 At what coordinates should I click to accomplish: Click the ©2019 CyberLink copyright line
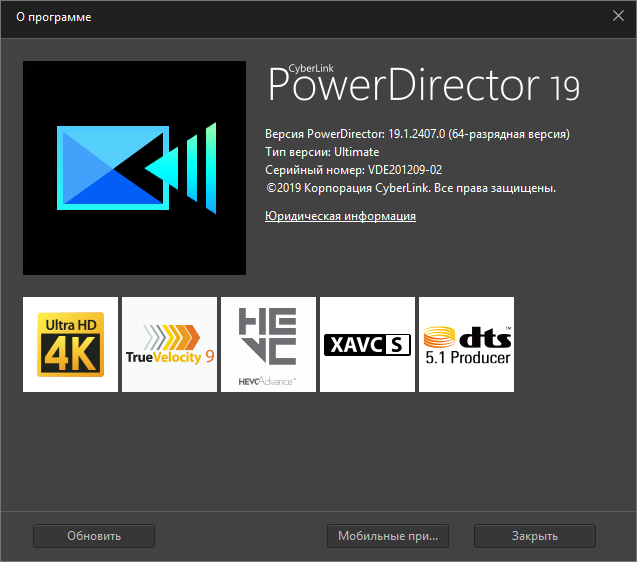point(410,188)
